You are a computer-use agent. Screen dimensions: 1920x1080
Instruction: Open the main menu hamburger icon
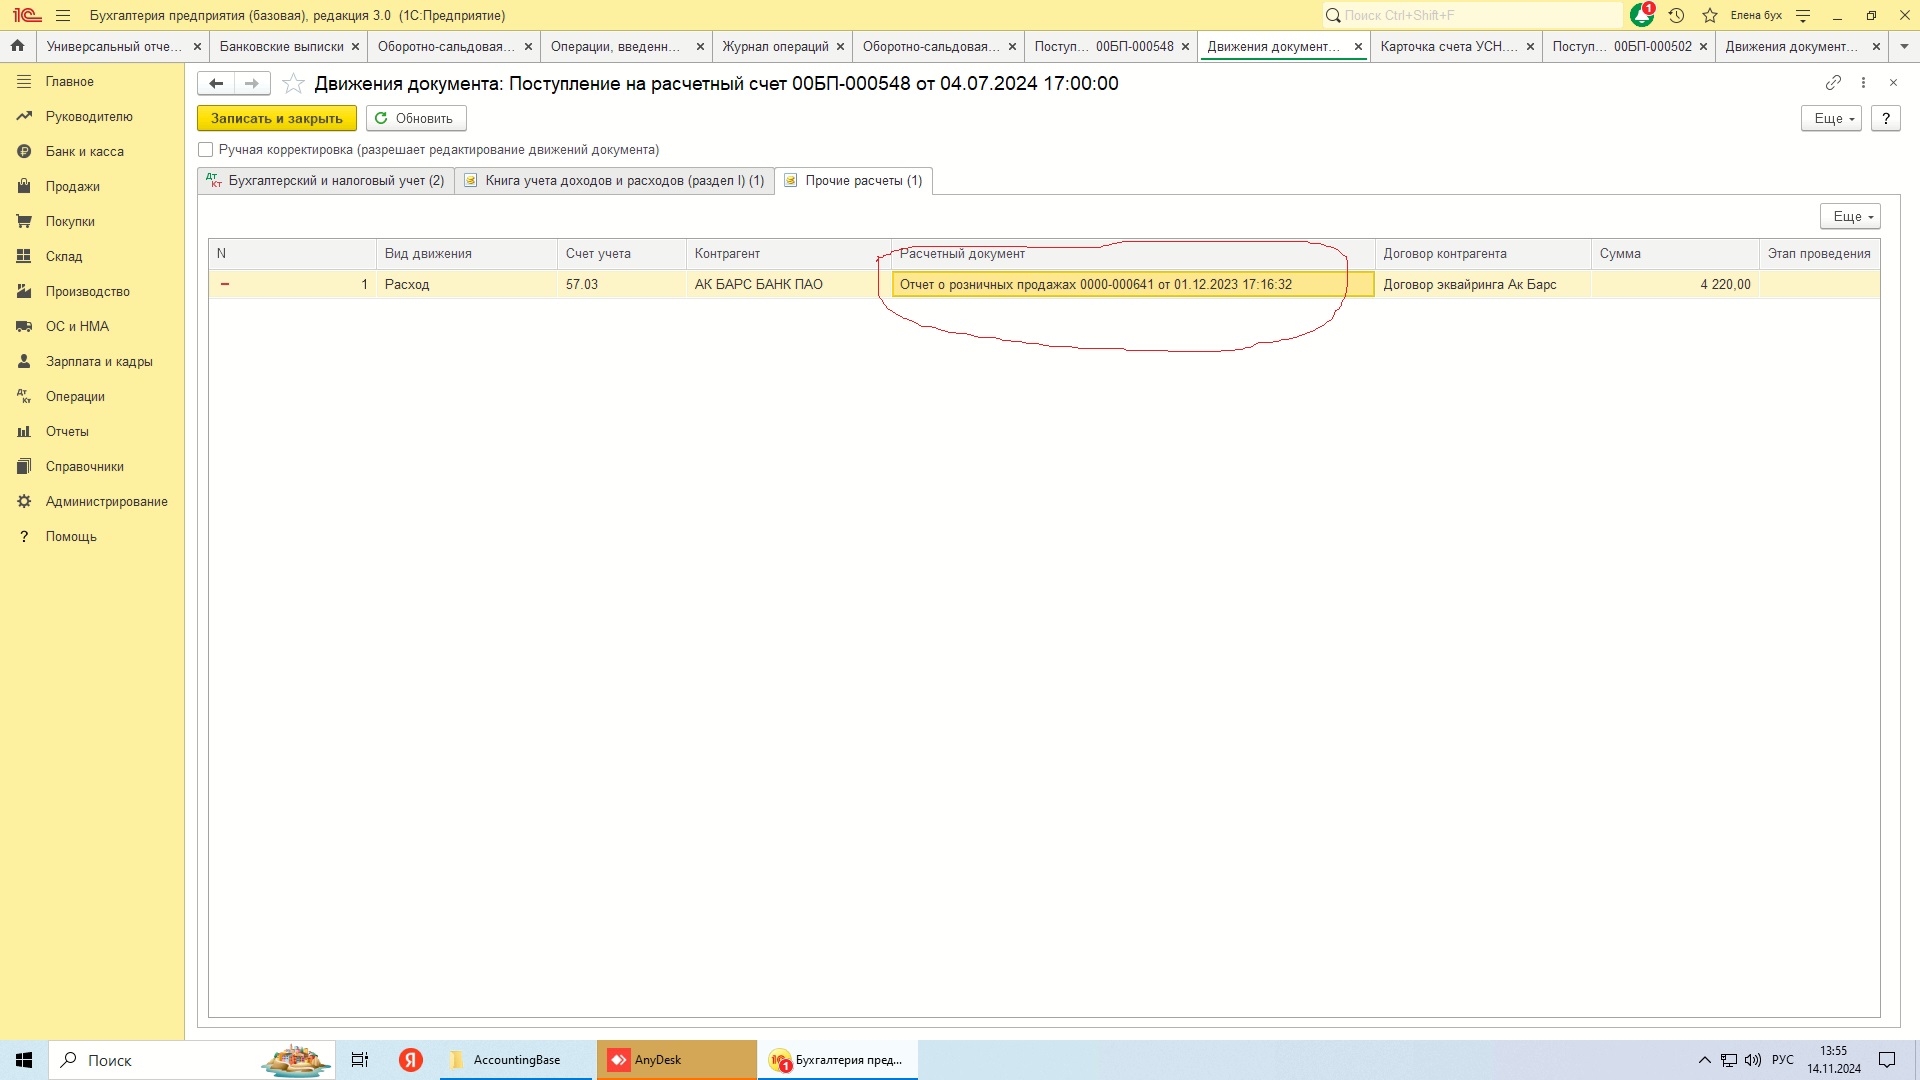pos(63,15)
